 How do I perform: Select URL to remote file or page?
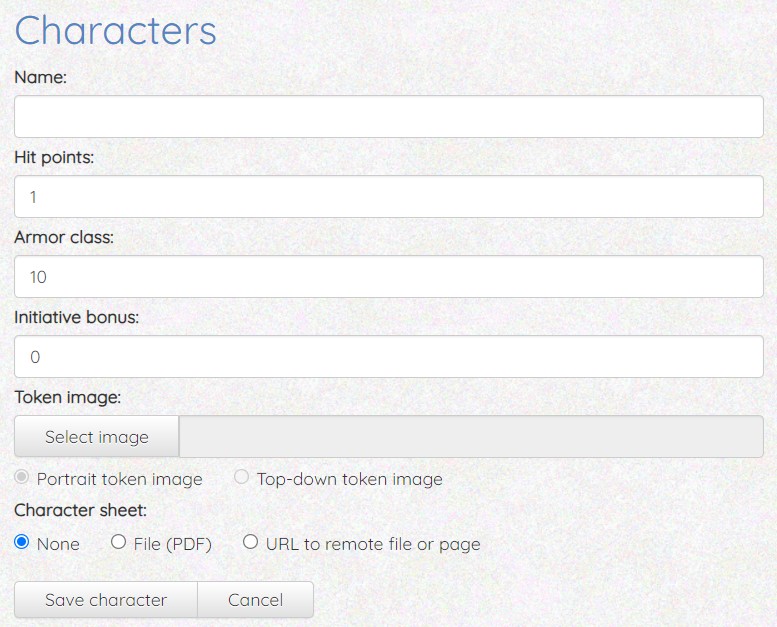(251, 543)
